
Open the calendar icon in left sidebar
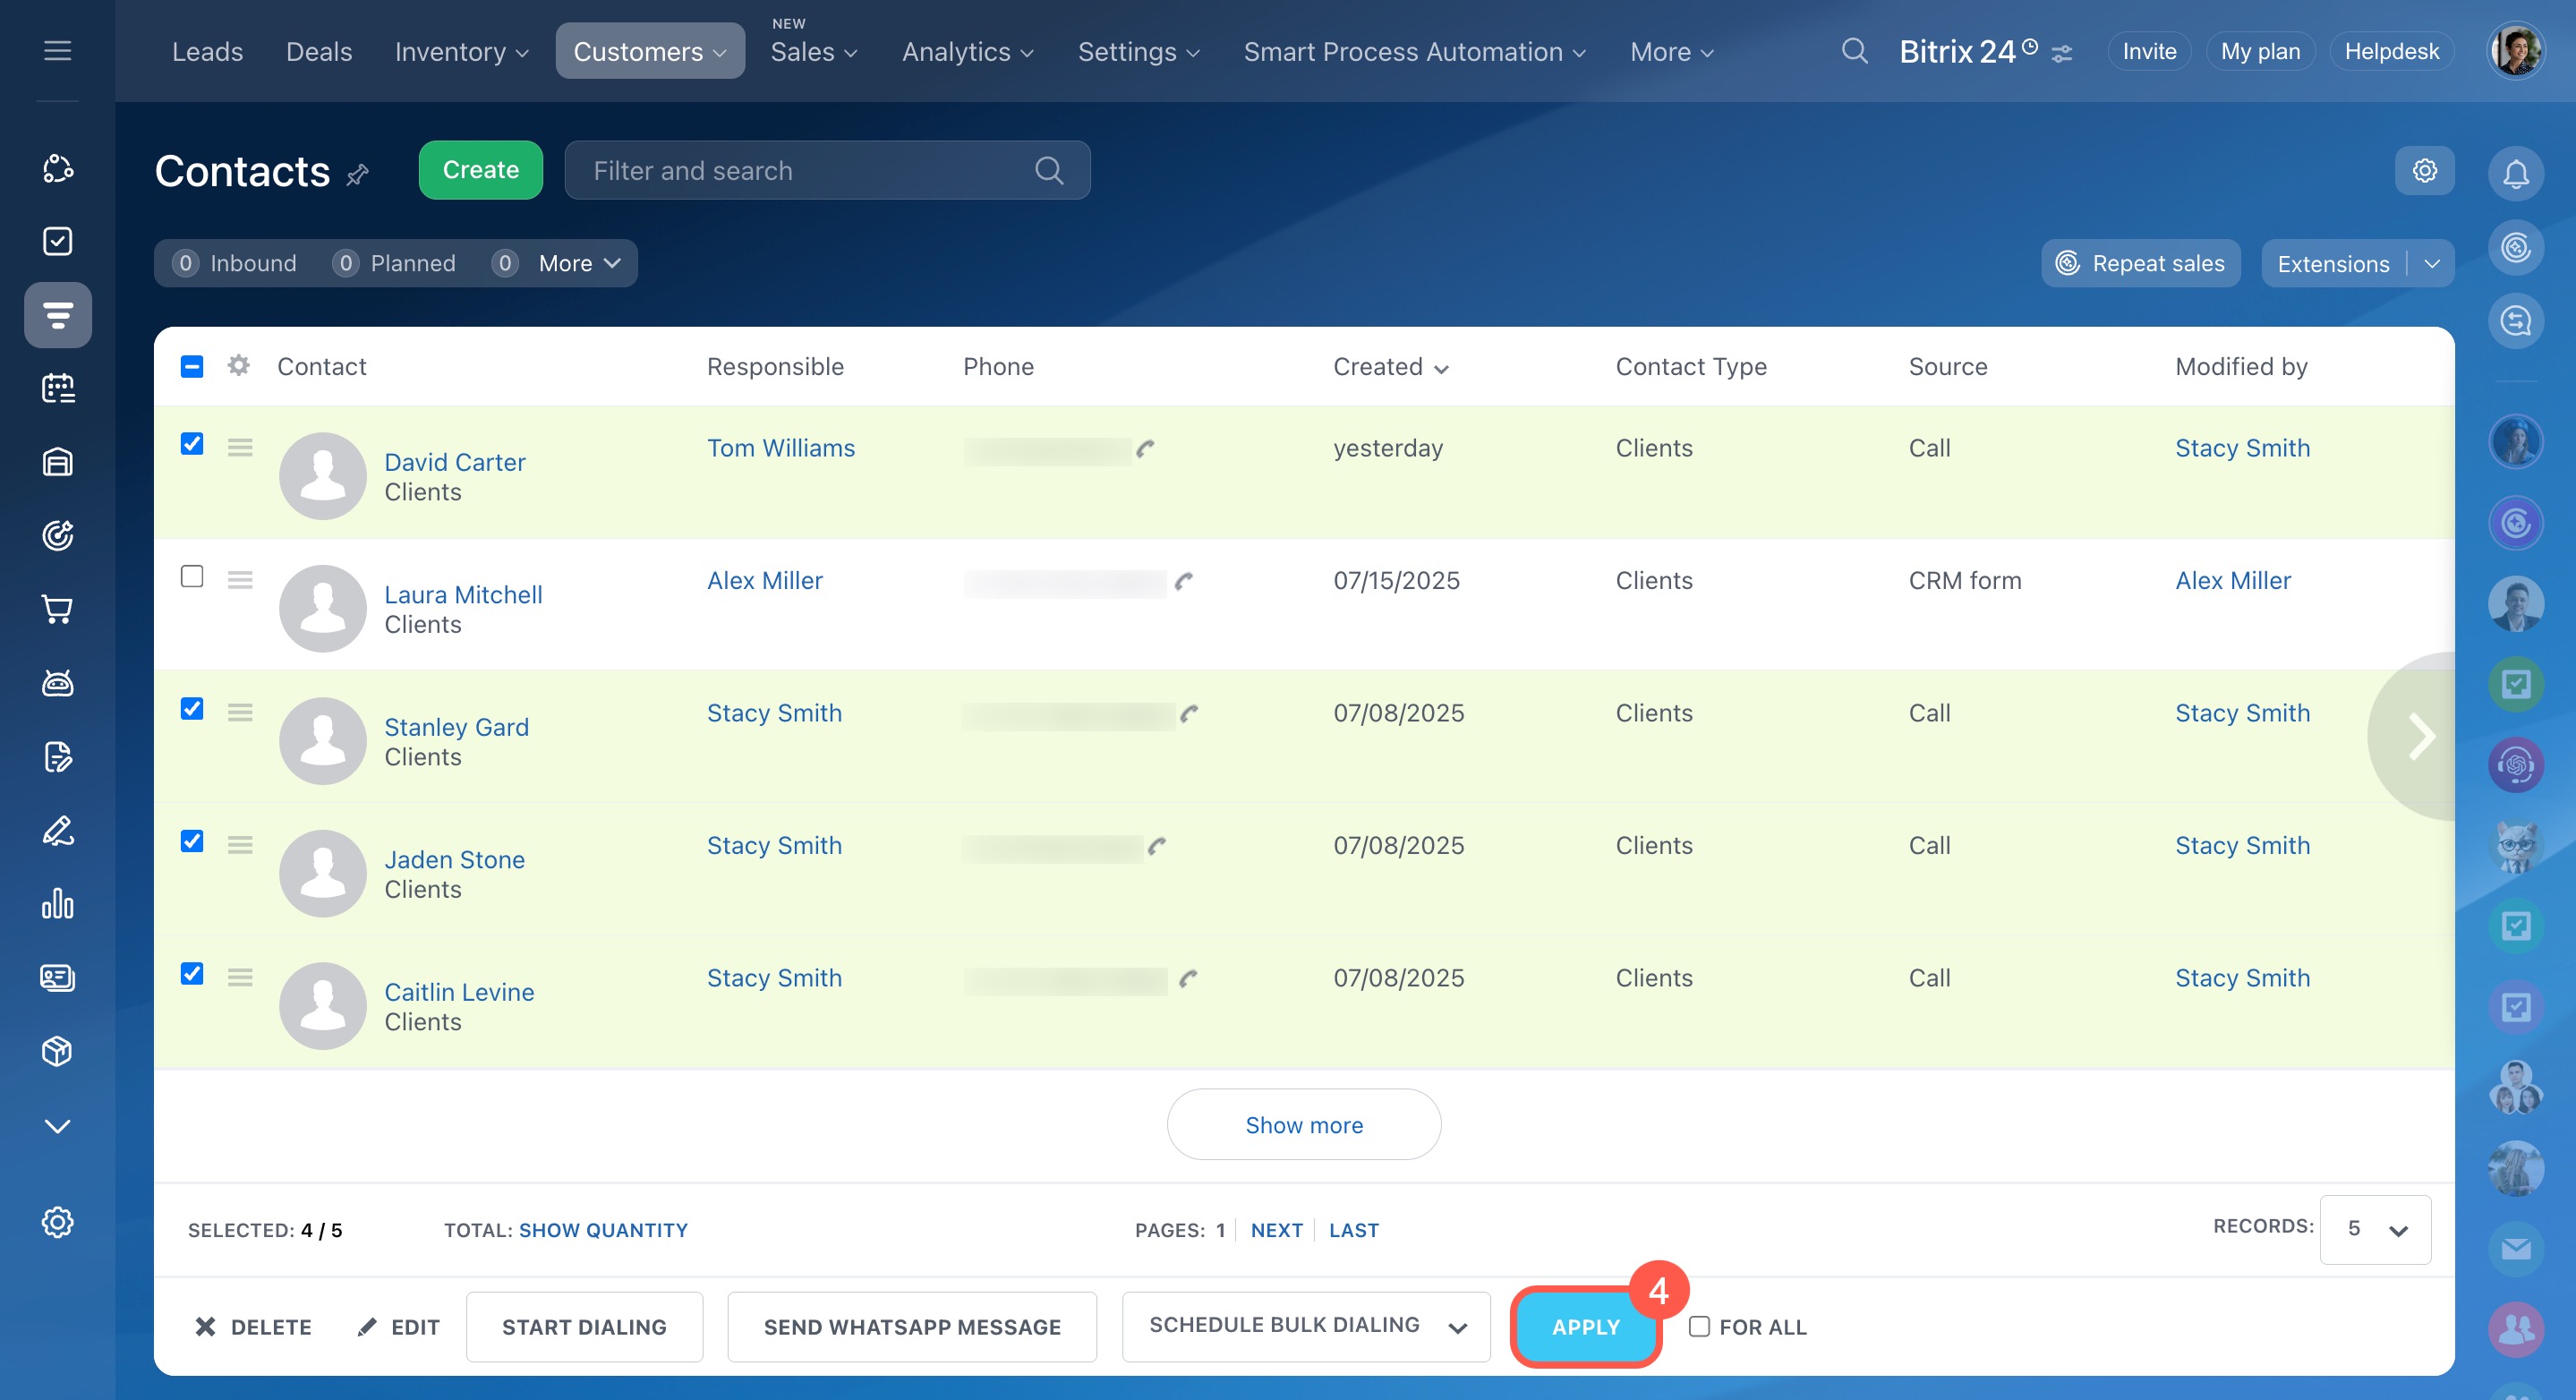57,388
